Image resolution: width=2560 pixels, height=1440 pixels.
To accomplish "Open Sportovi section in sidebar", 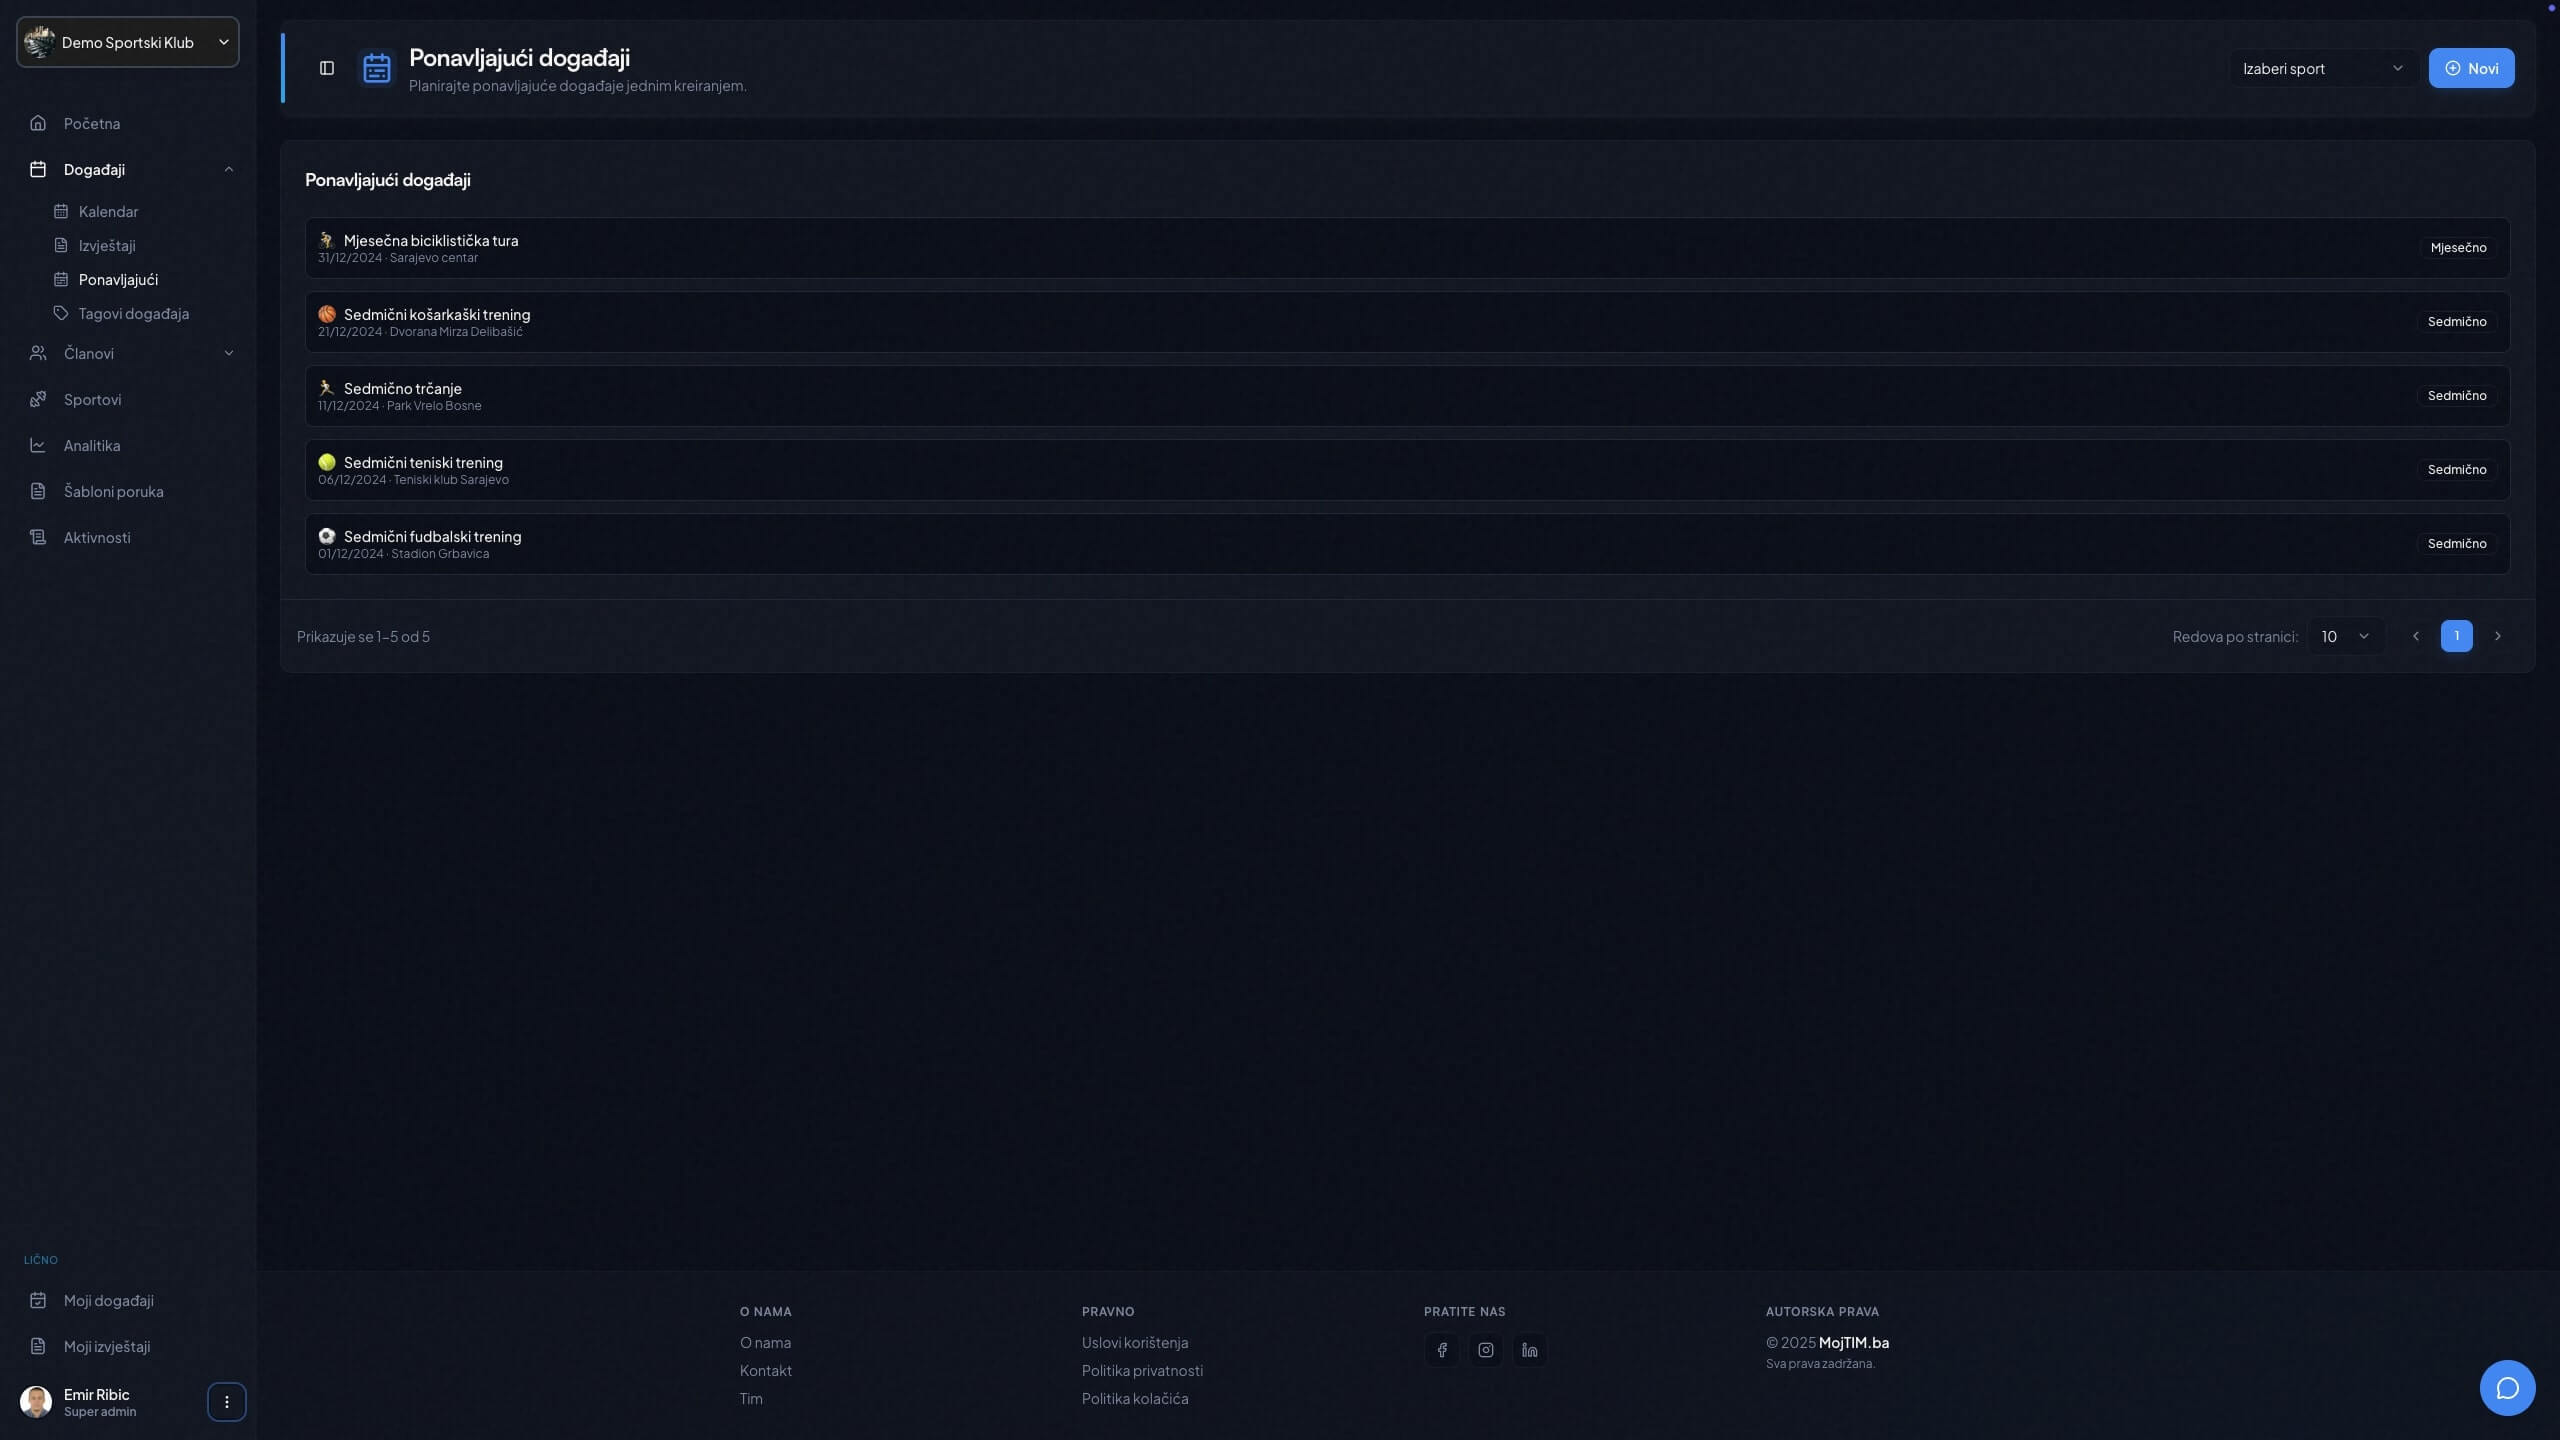I will (92, 399).
